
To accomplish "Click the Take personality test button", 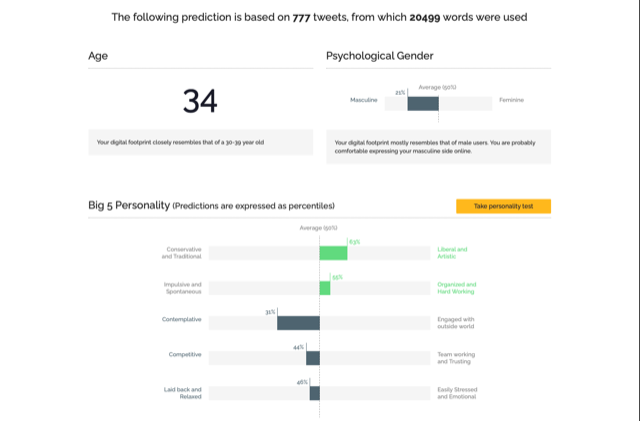I will (x=503, y=205).
